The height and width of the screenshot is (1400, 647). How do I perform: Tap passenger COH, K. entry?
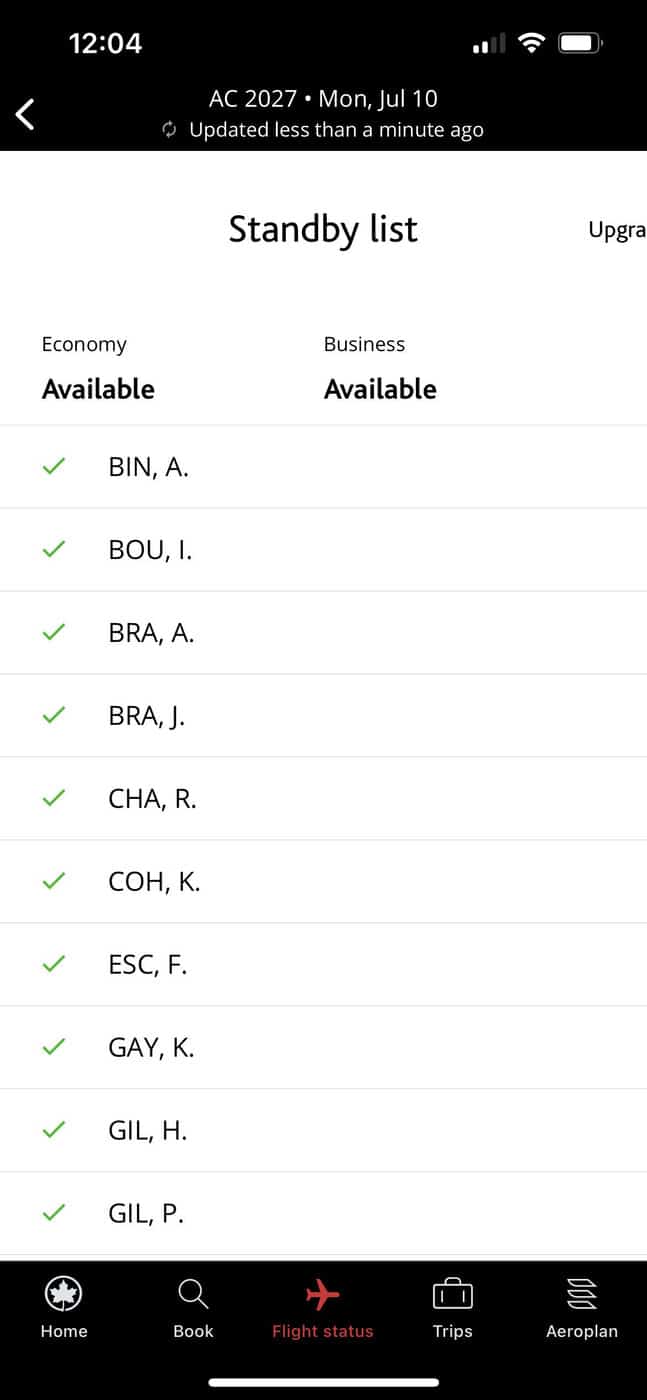pos(154,881)
